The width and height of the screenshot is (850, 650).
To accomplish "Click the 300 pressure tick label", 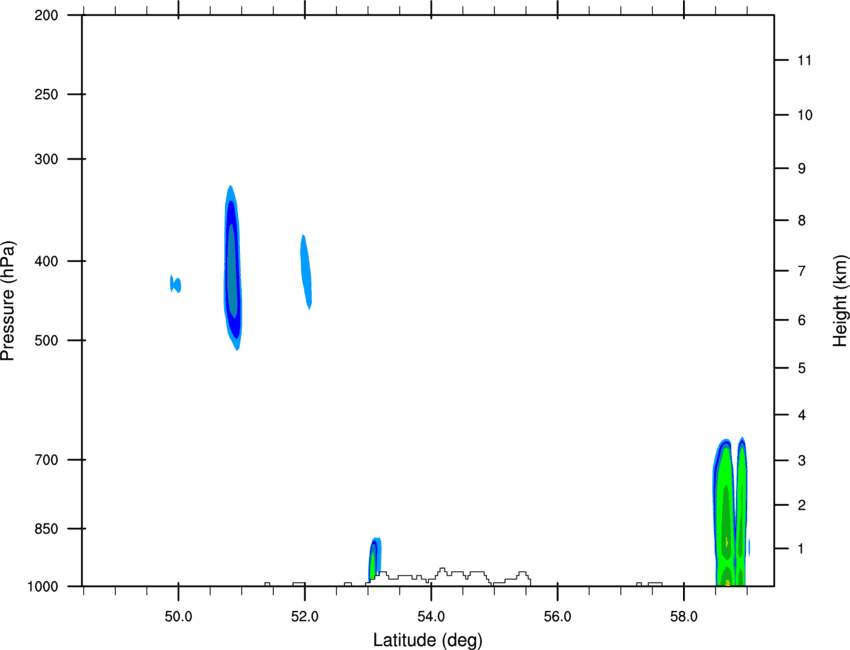I will point(47,159).
